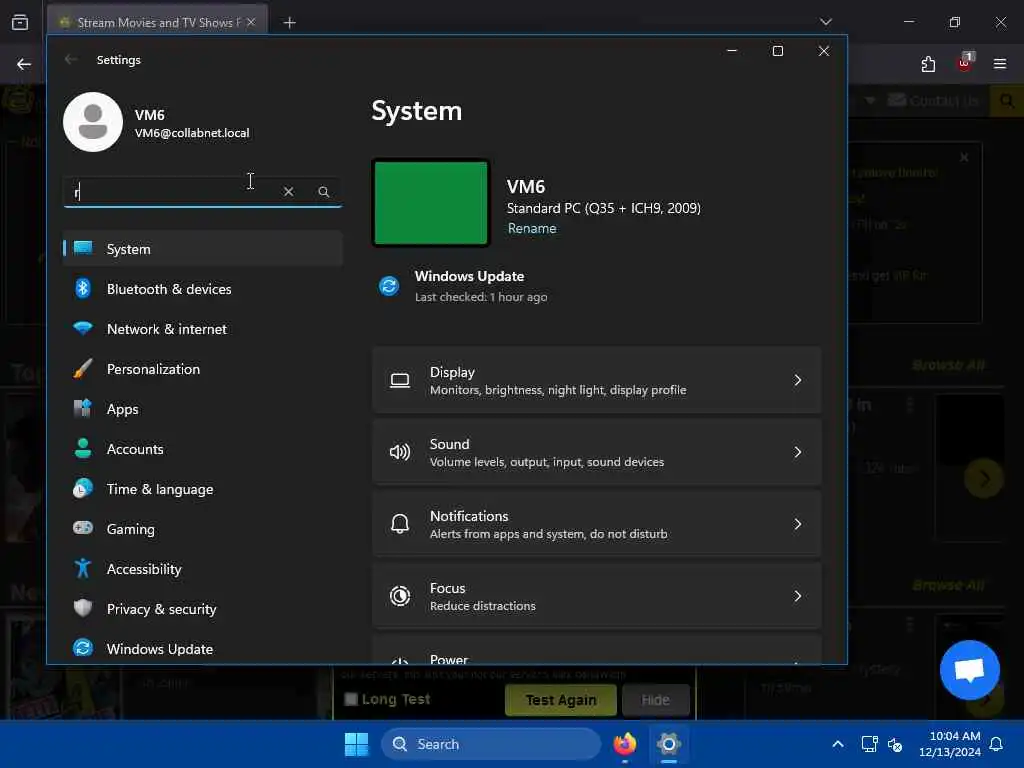The height and width of the screenshot is (768, 1024).
Task: Click the volume muted tray icon
Action: tap(895, 744)
